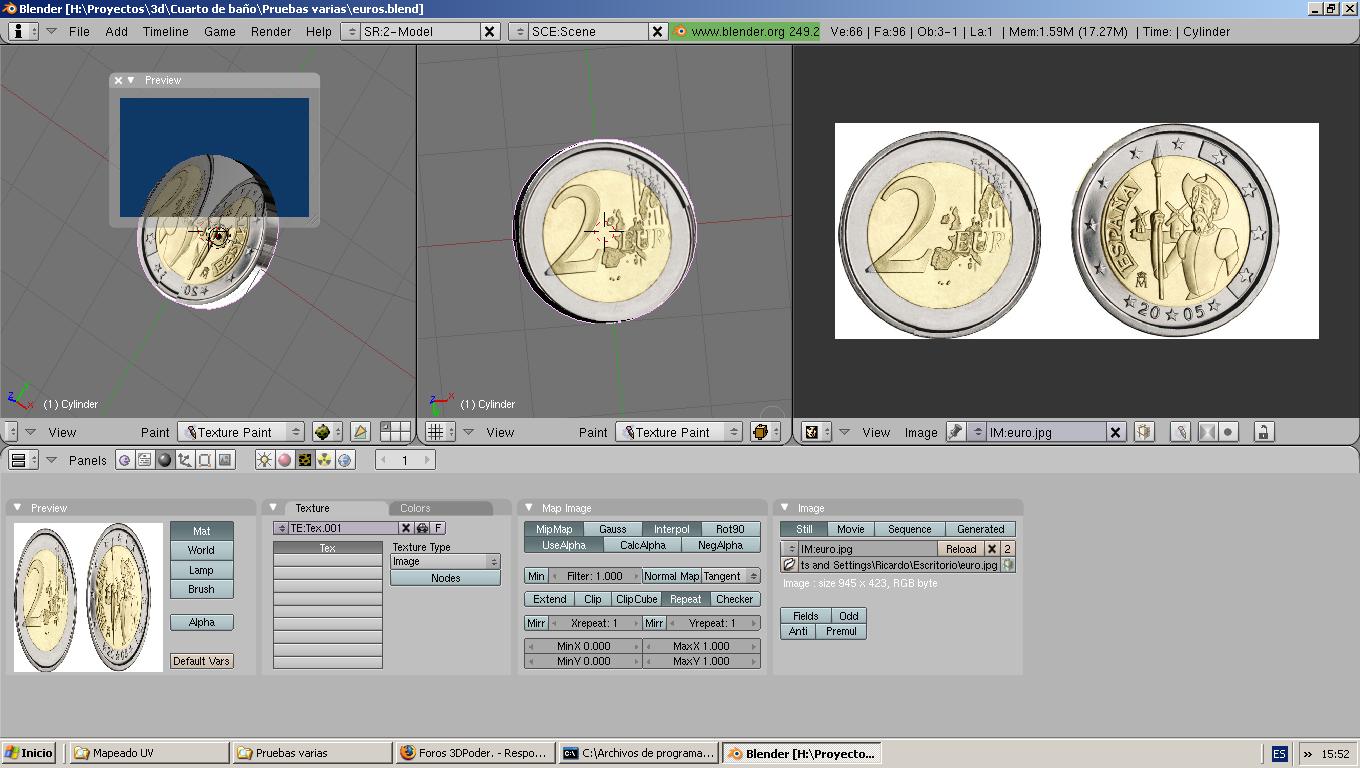Toggle the Interpol option
This screenshot has width=1360, height=768.
coord(672,529)
